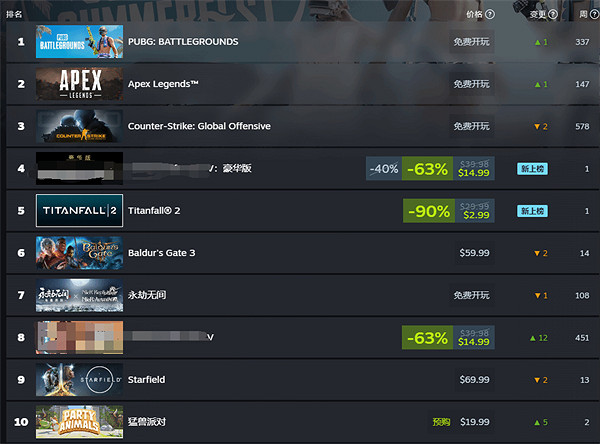Click the $69.99 price for Starfield
The width and height of the screenshot is (600, 444).
pos(474,380)
